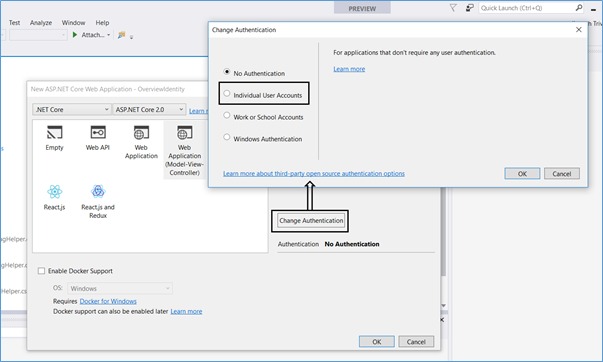
Task: Open the Window menu
Action: (73, 23)
